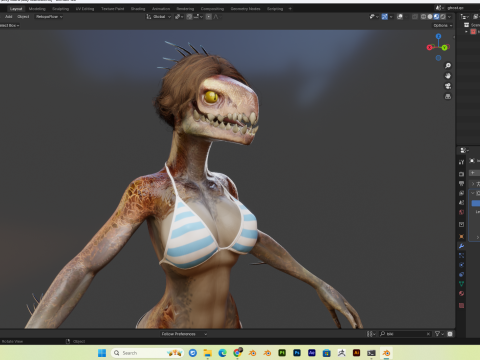Viewport: 480px width, 360px height.
Task: Toggle snapping in the viewport header
Action: [x=189, y=17]
